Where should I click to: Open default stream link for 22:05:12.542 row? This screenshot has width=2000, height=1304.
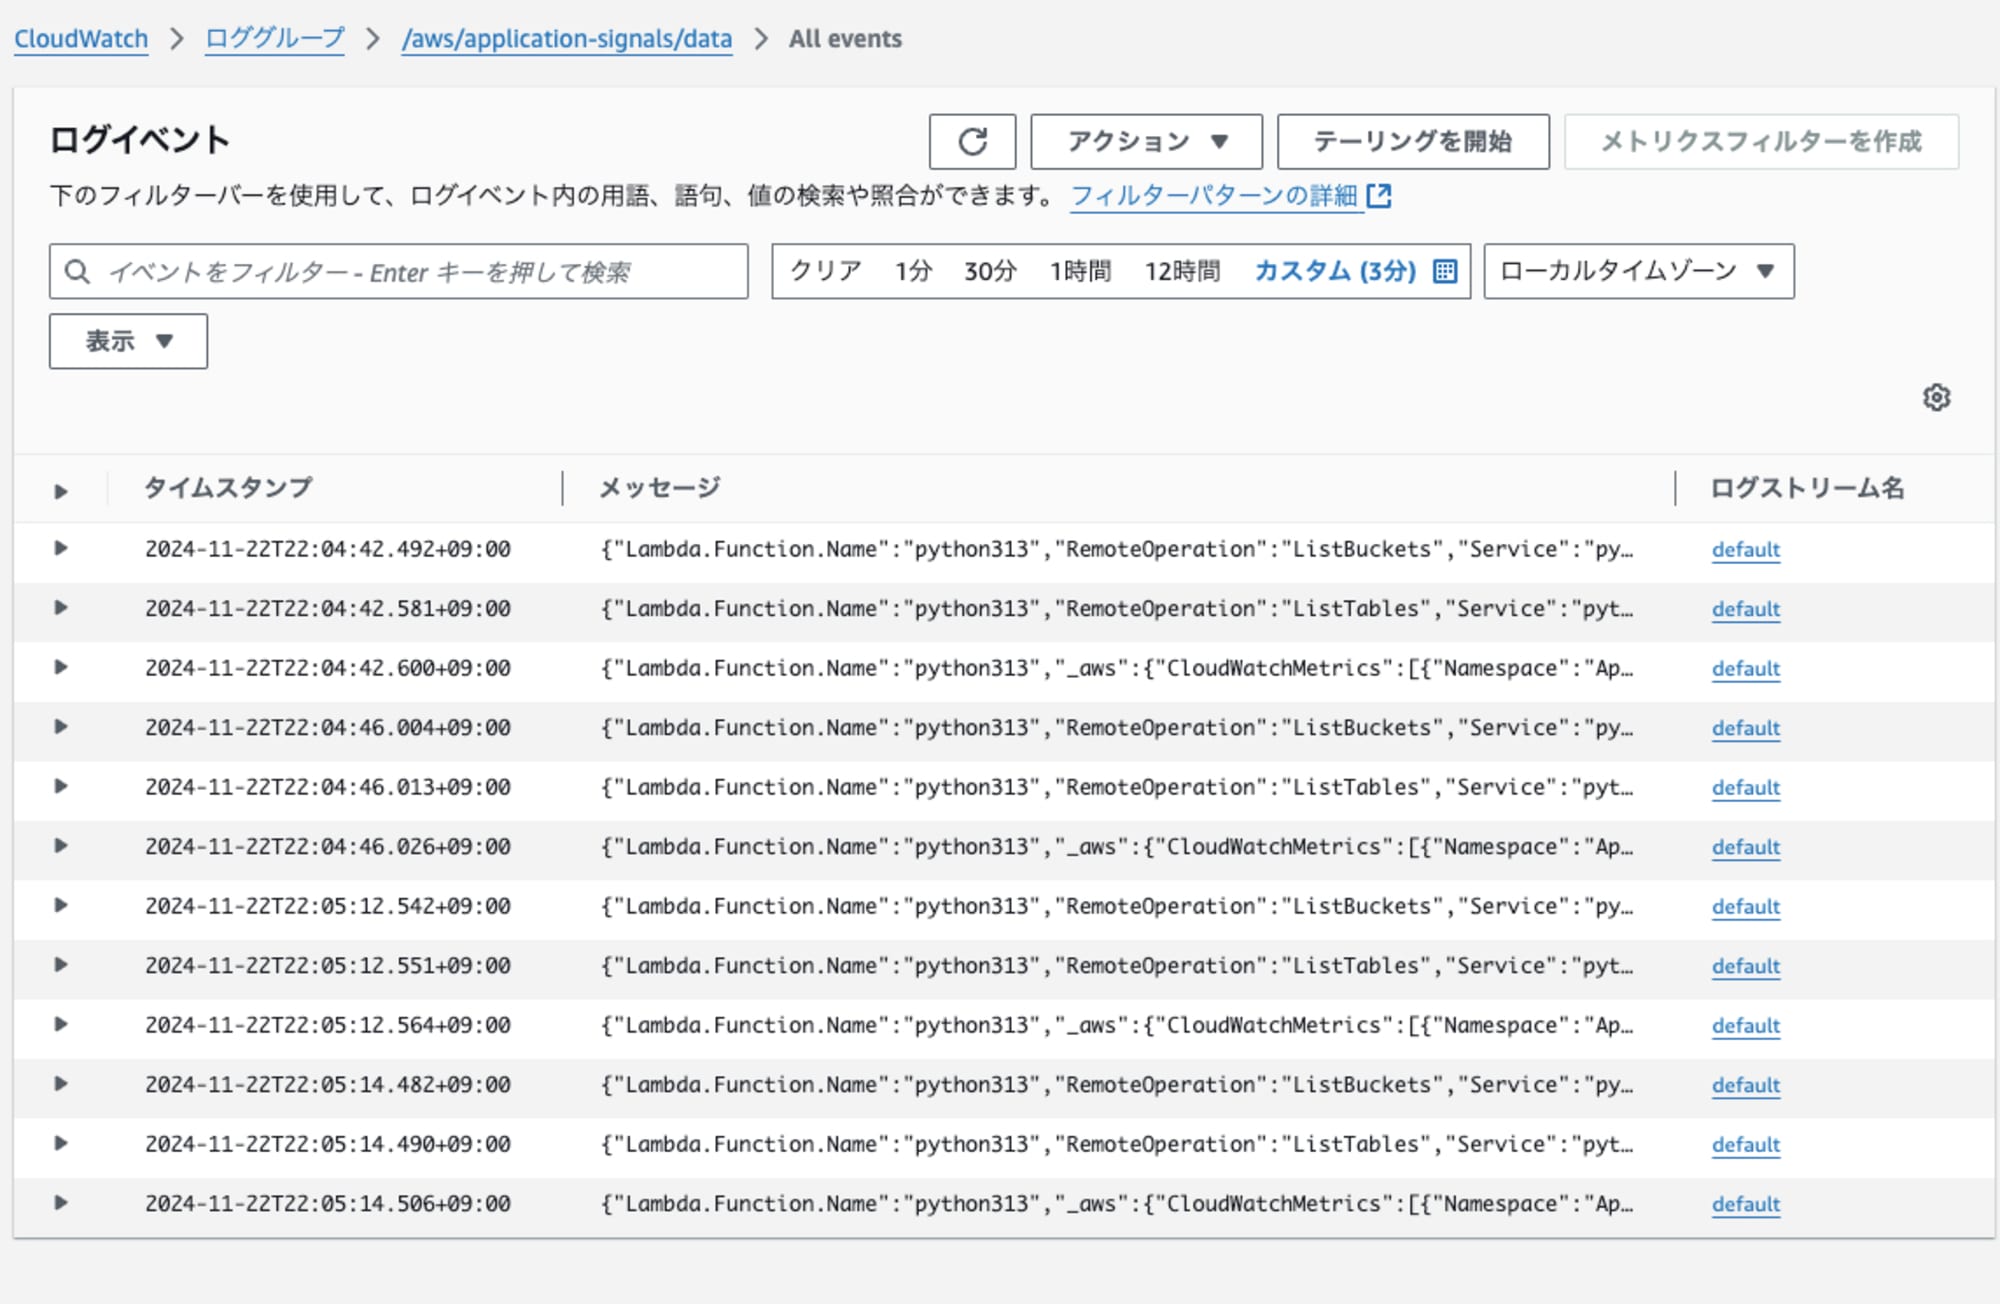point(1746,906)
